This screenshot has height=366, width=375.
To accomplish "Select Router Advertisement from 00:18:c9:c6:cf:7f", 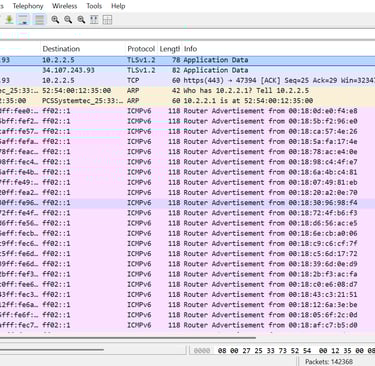I will [x=187, y=243].
